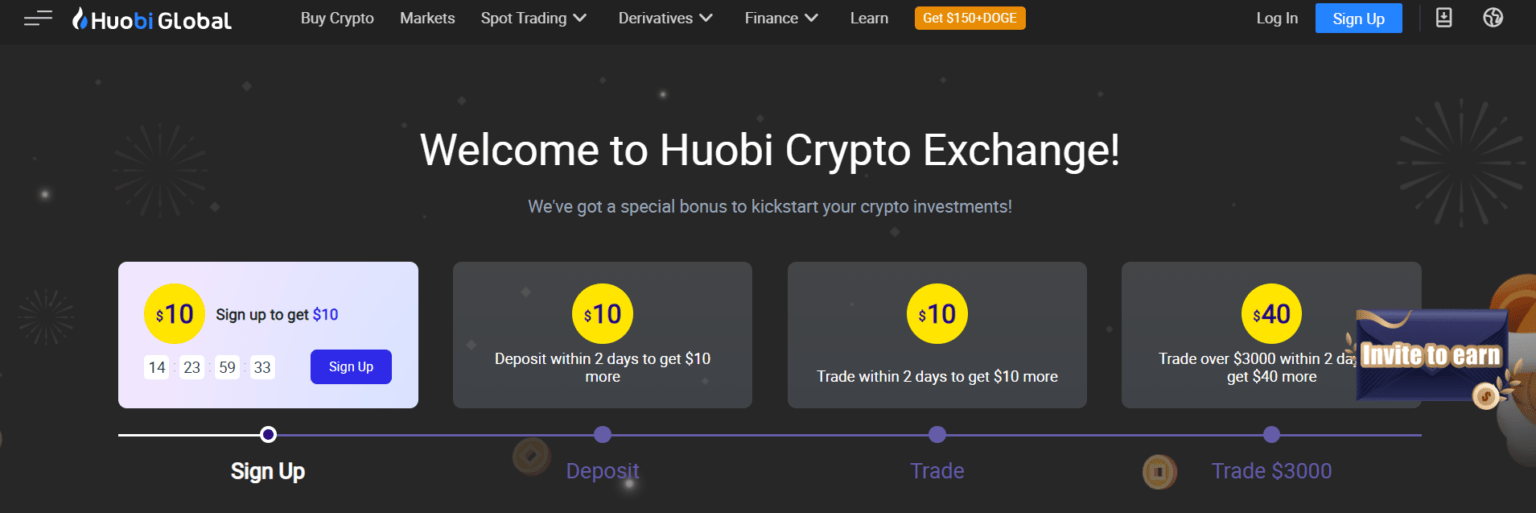Expand the Derivatives dropdown

point(666,18)
